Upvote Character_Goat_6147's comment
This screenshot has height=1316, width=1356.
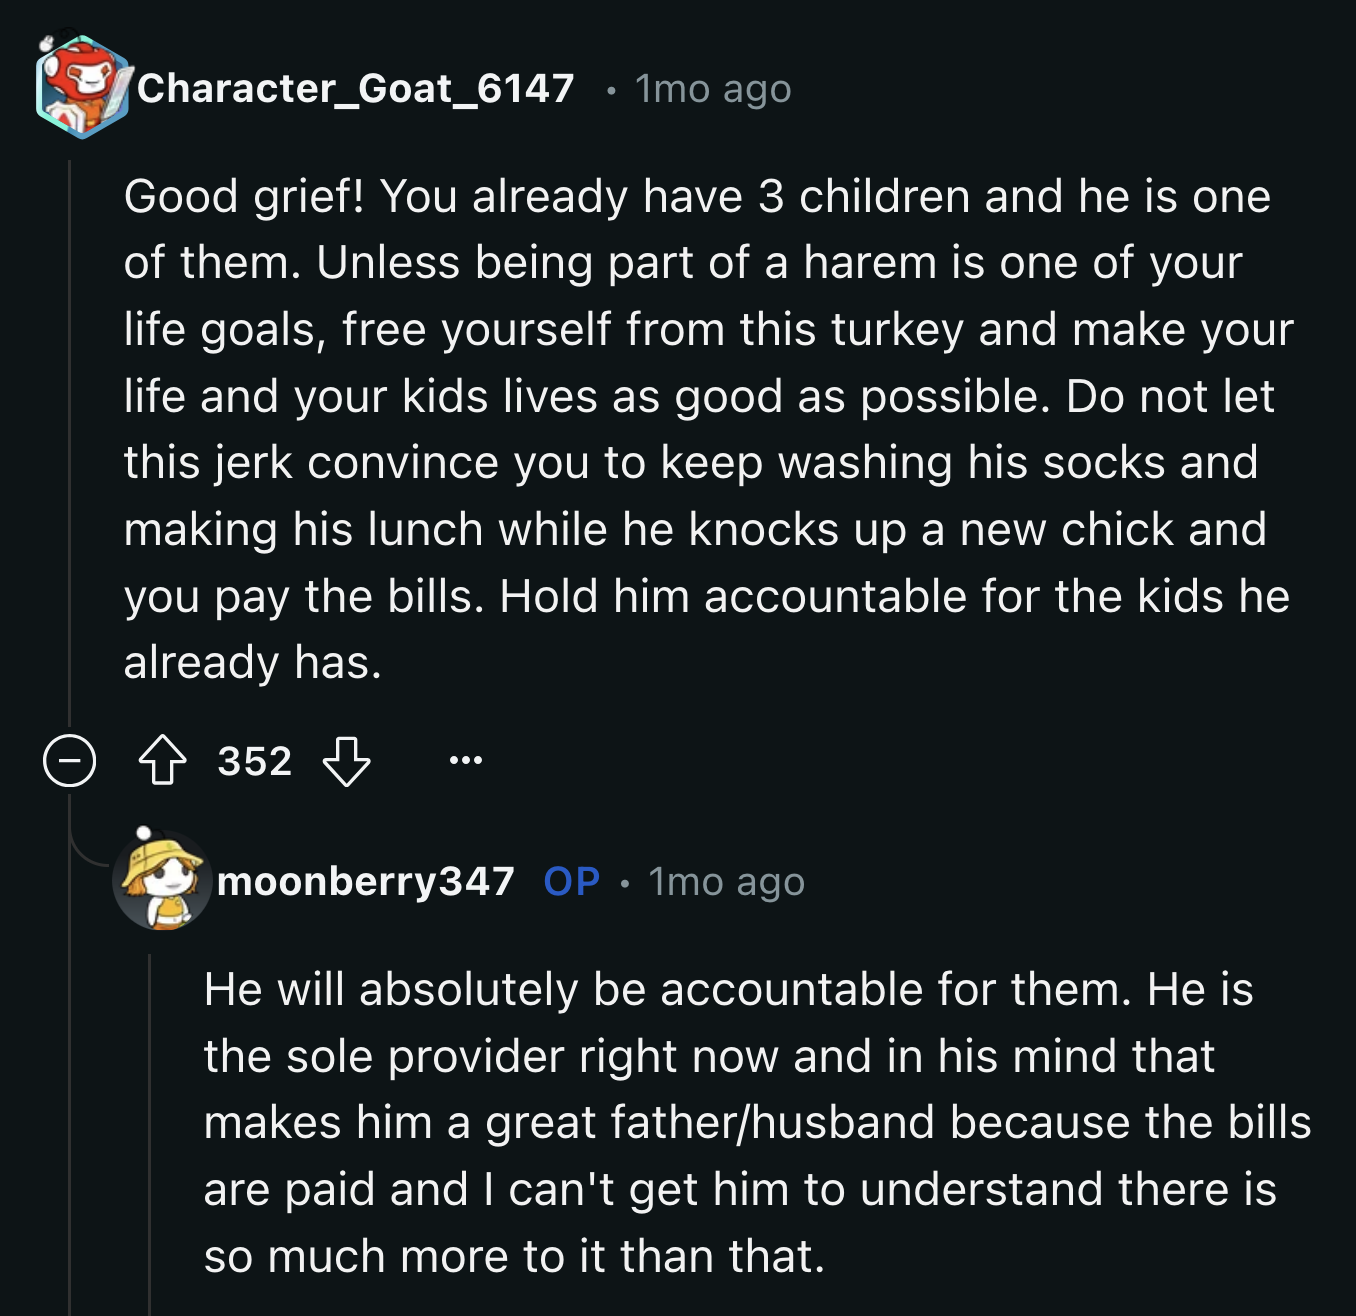(162, 761)
